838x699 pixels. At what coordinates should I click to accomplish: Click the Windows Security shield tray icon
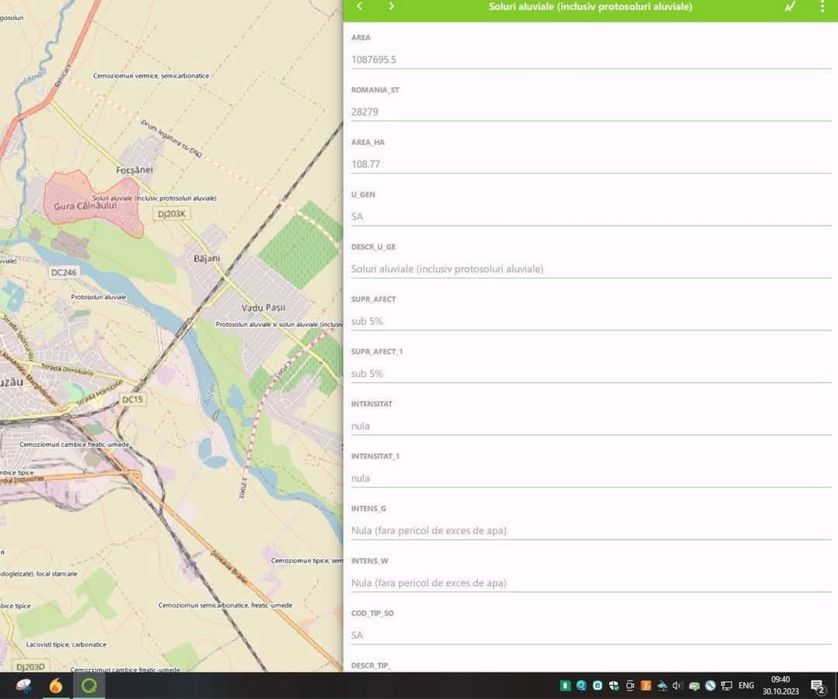614,686
